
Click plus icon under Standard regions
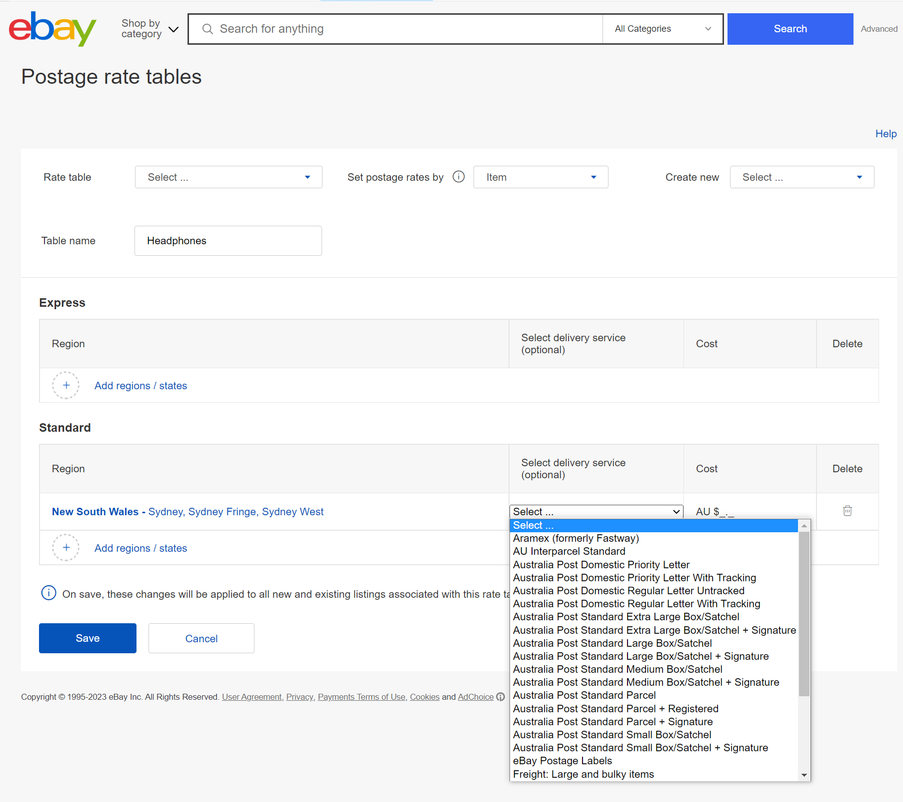66,548
